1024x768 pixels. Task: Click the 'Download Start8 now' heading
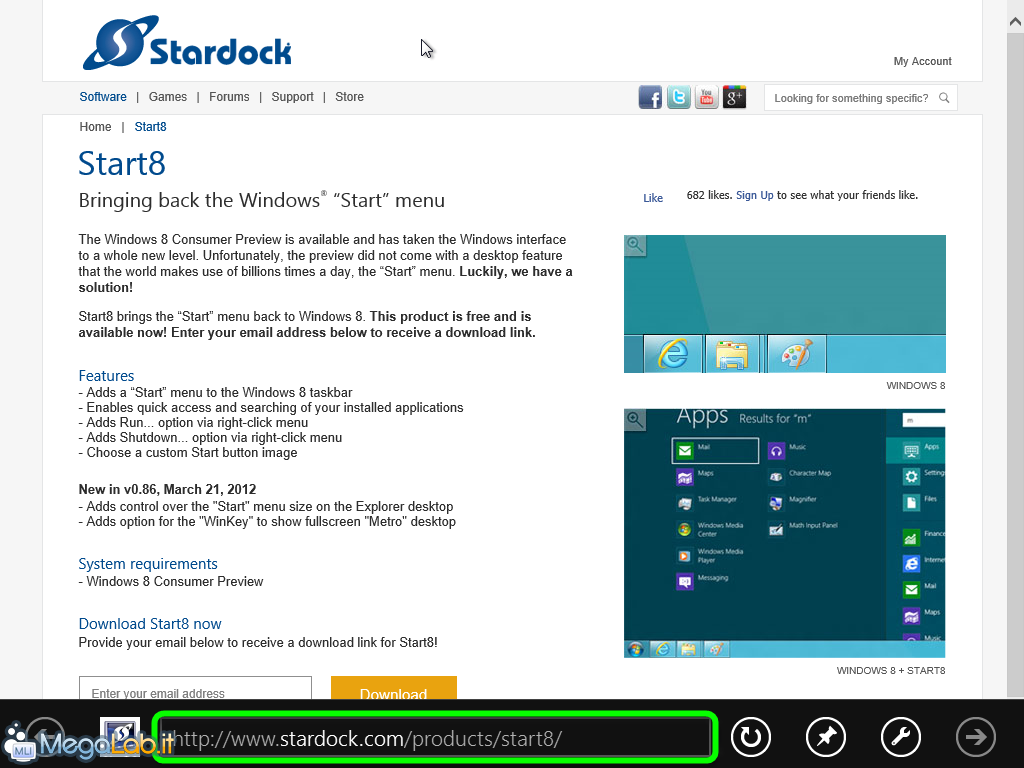pos(150,624)
